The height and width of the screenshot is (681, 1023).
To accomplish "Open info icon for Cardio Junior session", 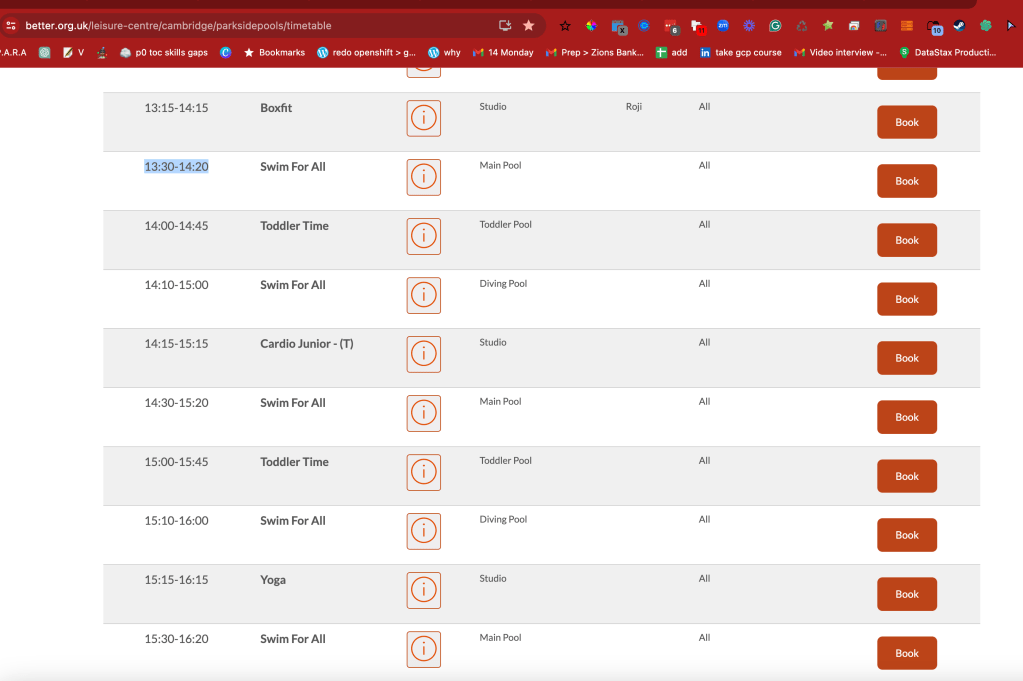I will point(423,354).
